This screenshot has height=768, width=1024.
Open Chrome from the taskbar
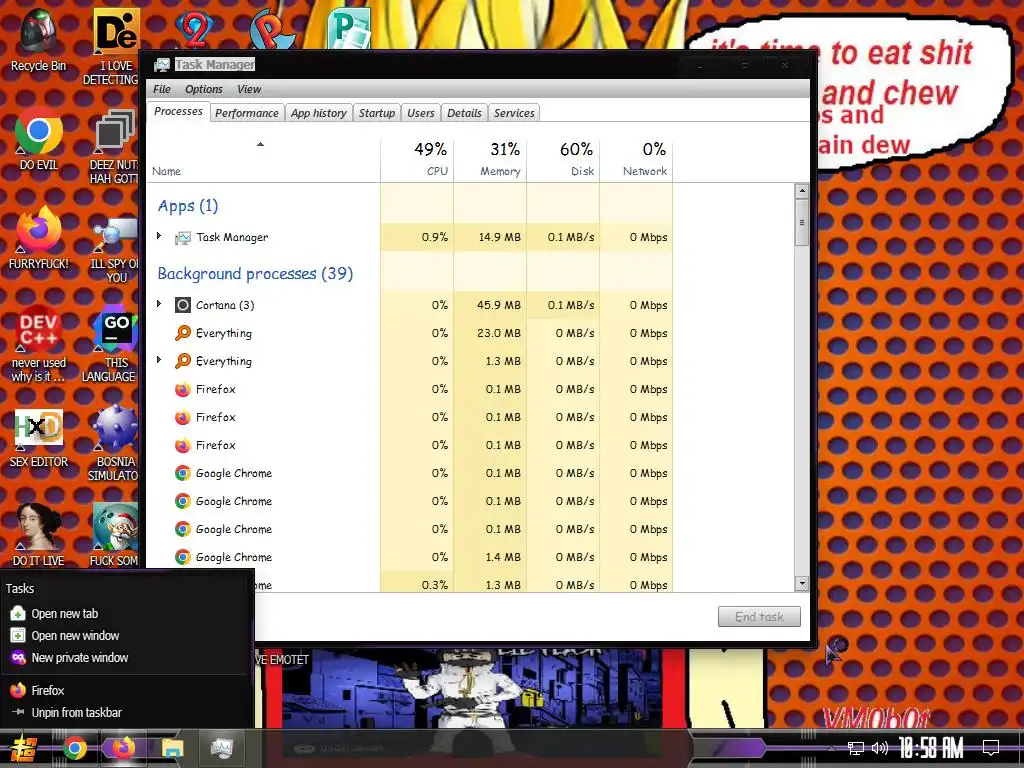74,748
